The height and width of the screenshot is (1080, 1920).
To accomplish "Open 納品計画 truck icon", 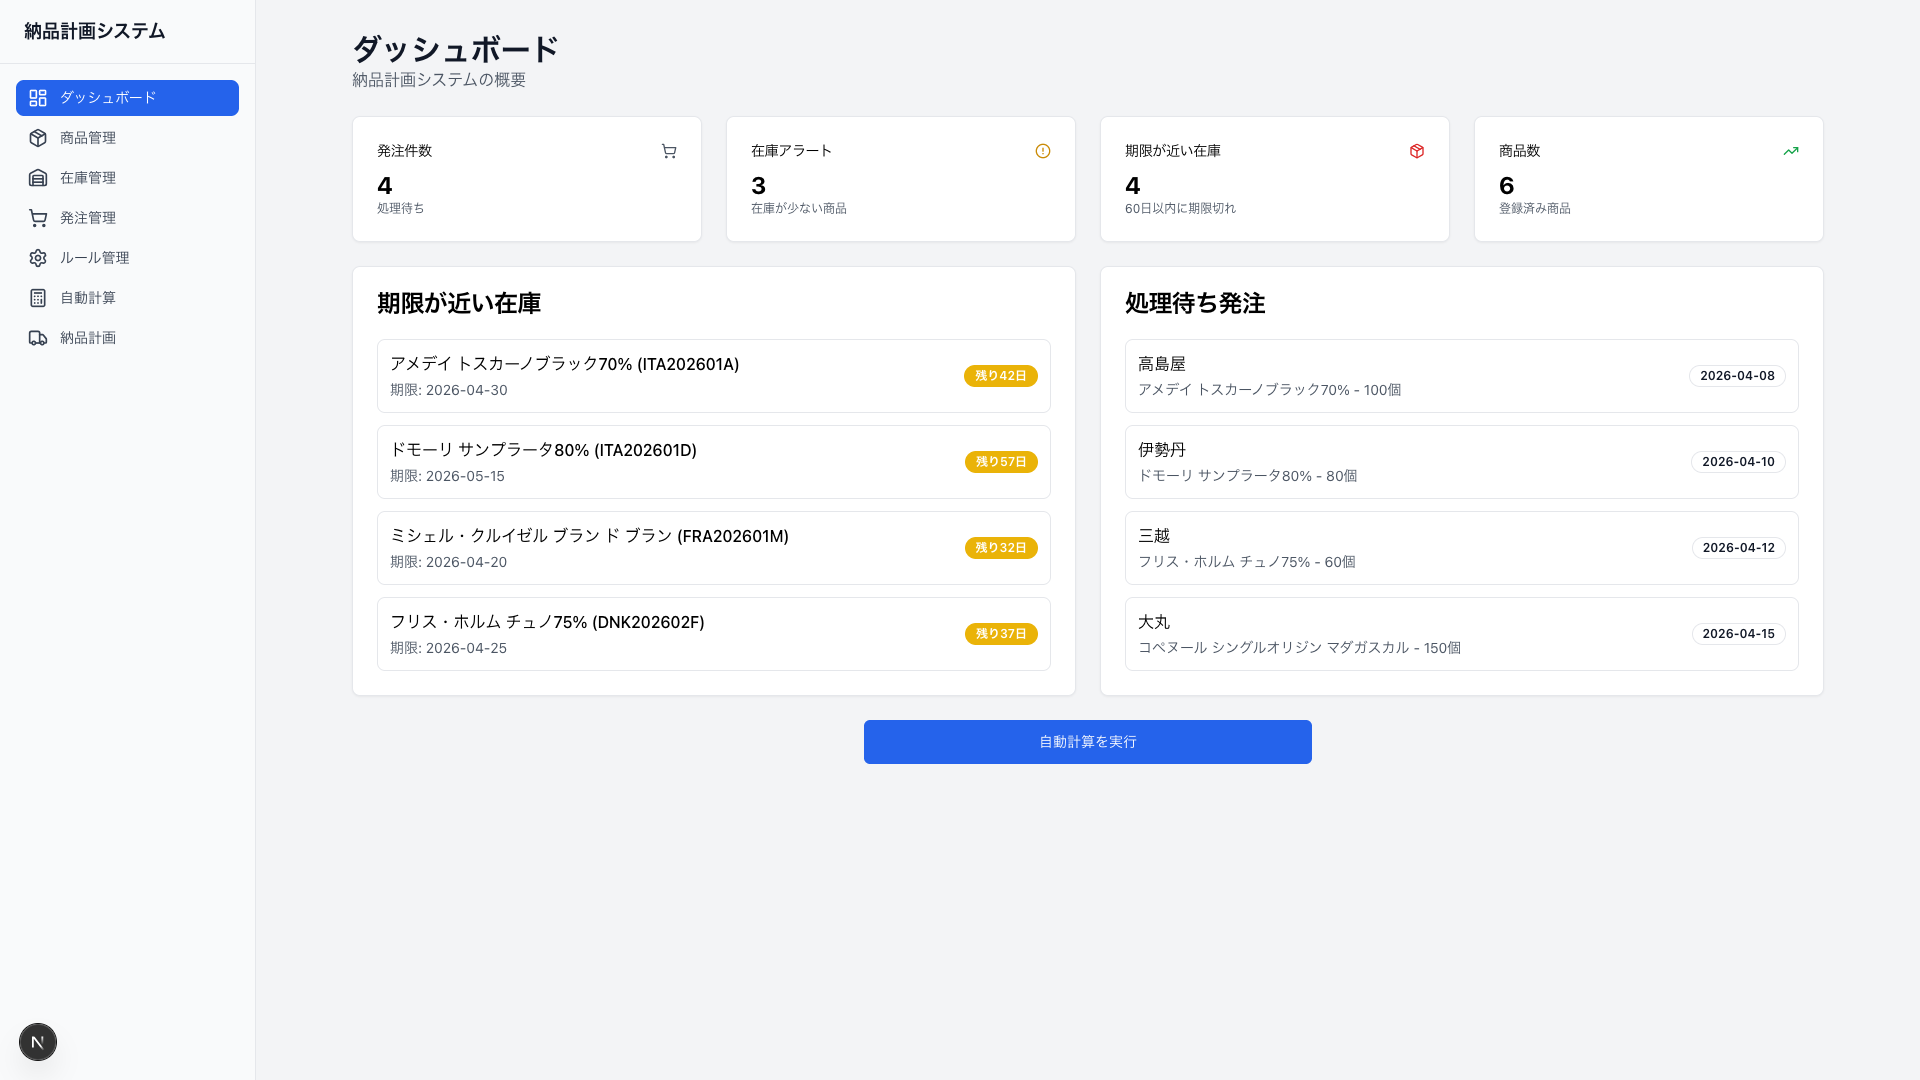I will (38, 338).
